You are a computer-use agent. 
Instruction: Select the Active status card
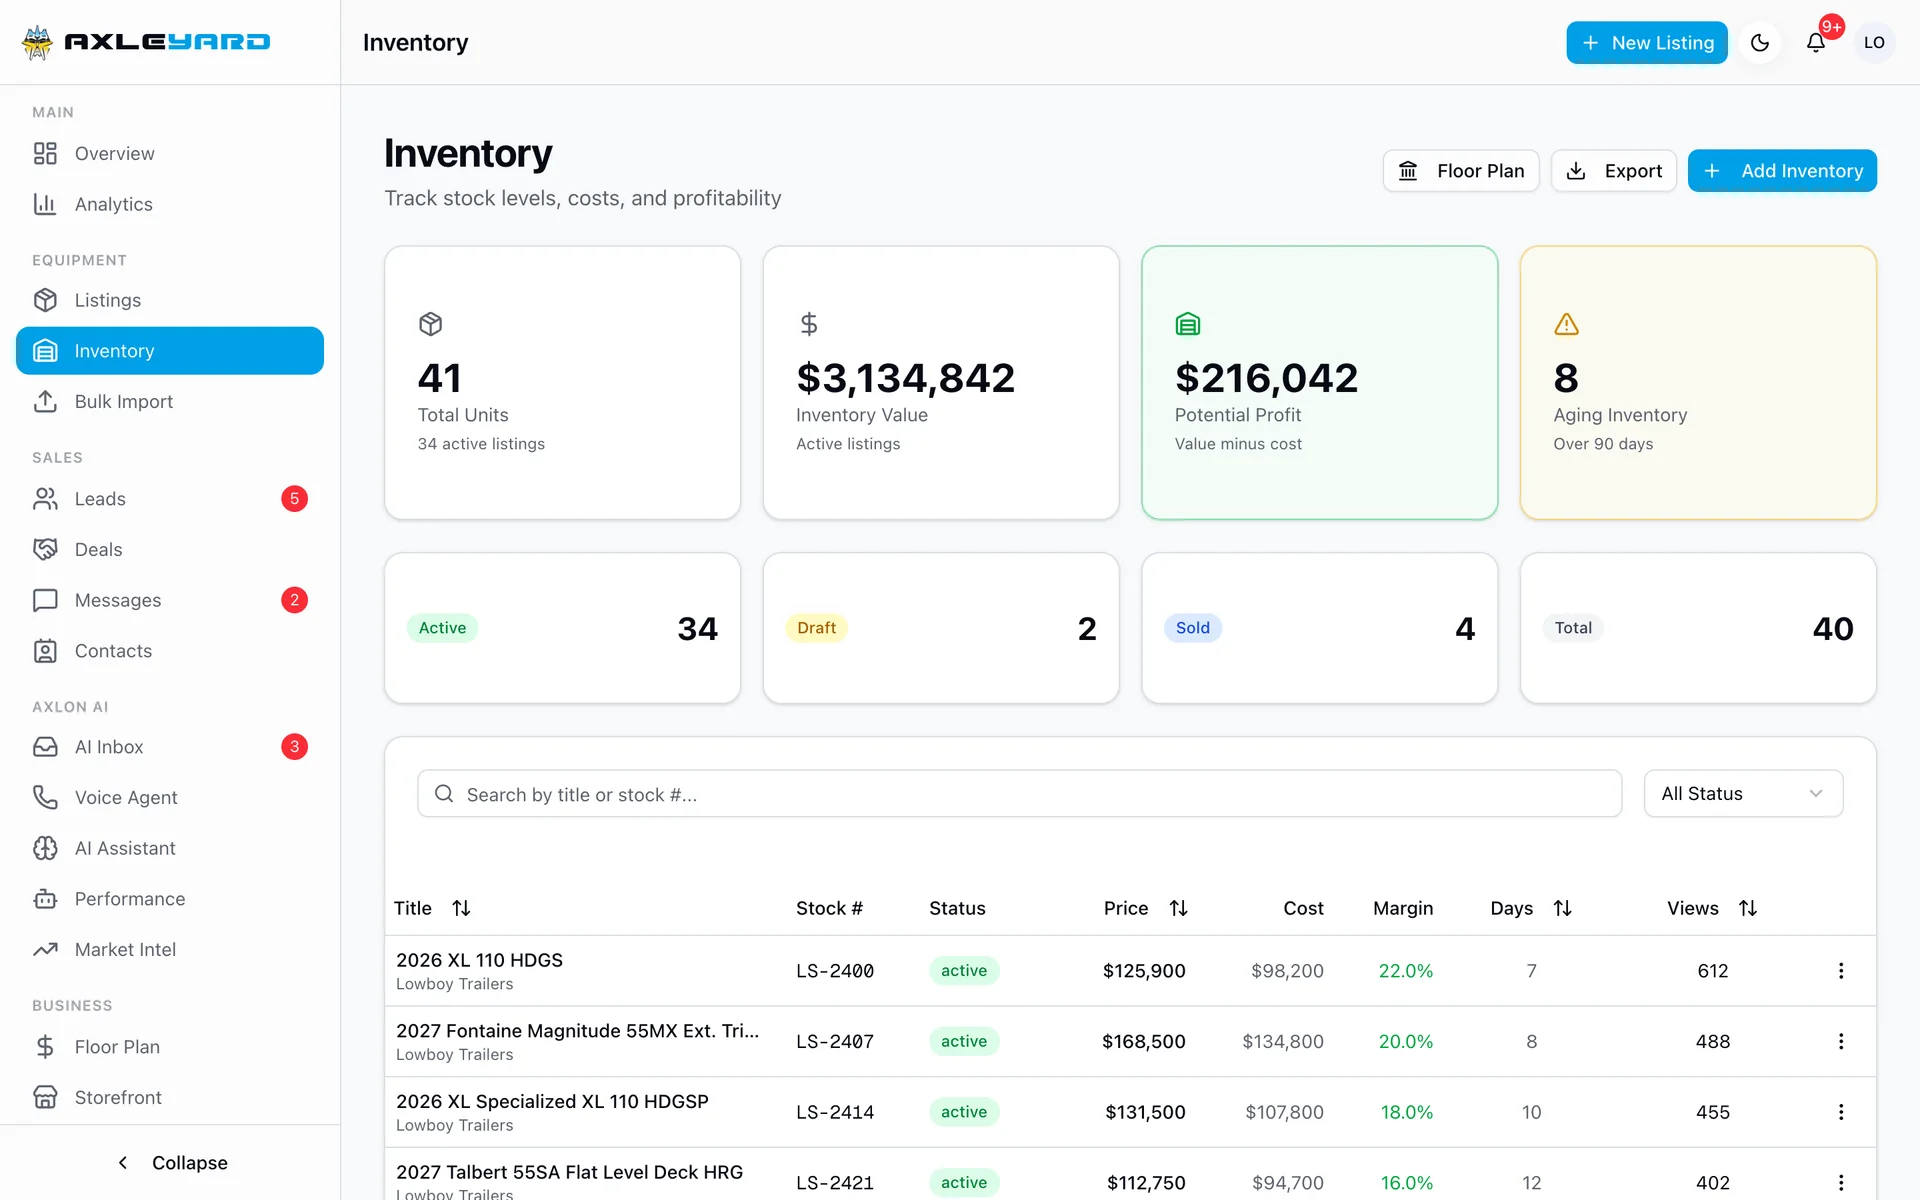tap(562, 628)
